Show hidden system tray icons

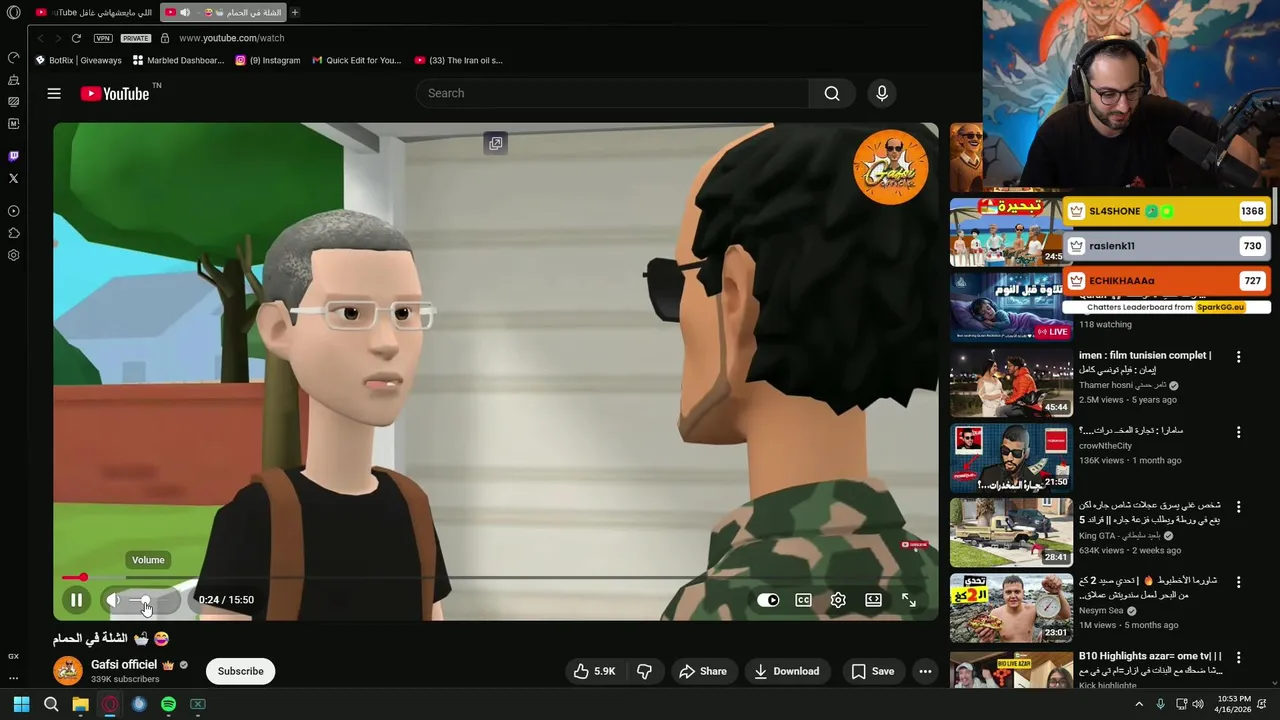coord(1139,704)
